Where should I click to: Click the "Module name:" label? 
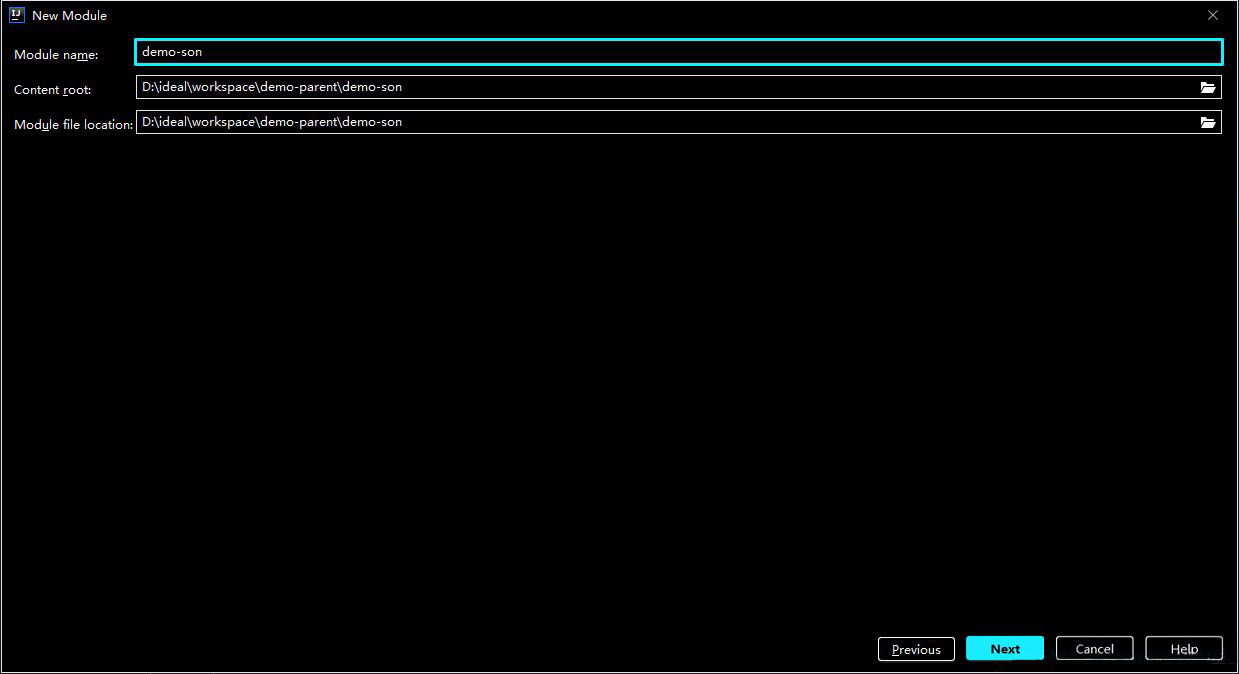(56, 54)
